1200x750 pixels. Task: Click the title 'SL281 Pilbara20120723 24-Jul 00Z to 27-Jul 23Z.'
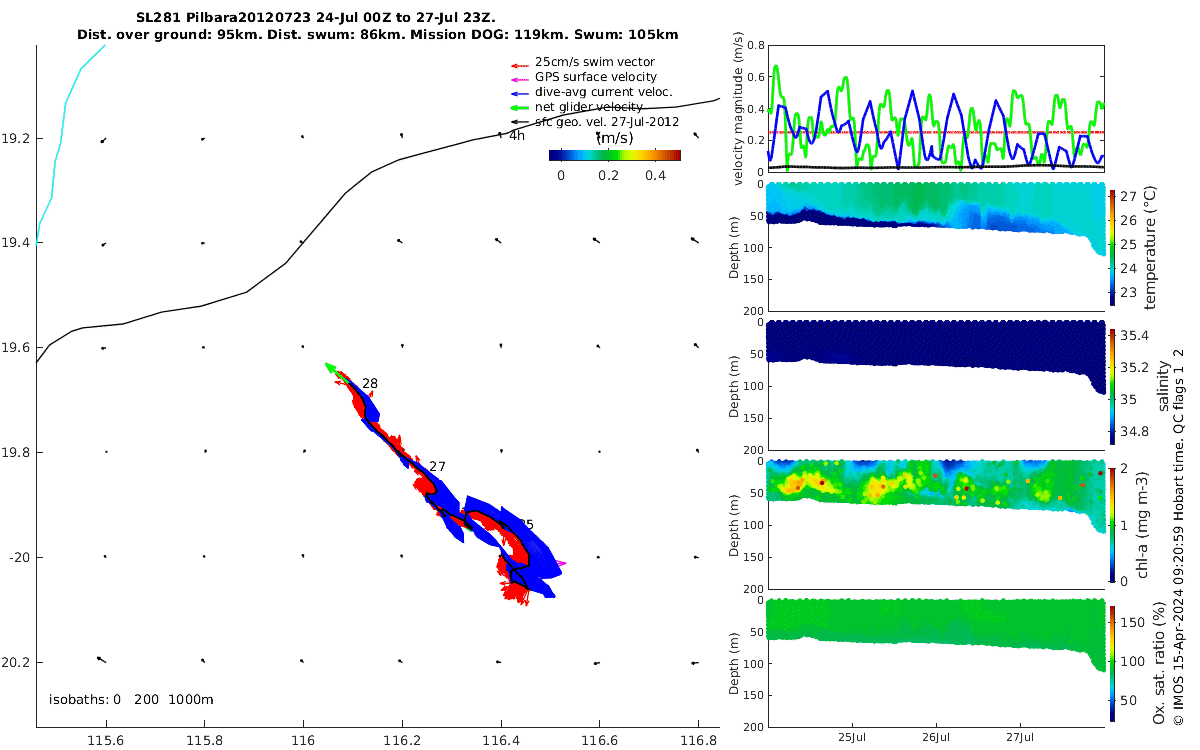[316, 19]
